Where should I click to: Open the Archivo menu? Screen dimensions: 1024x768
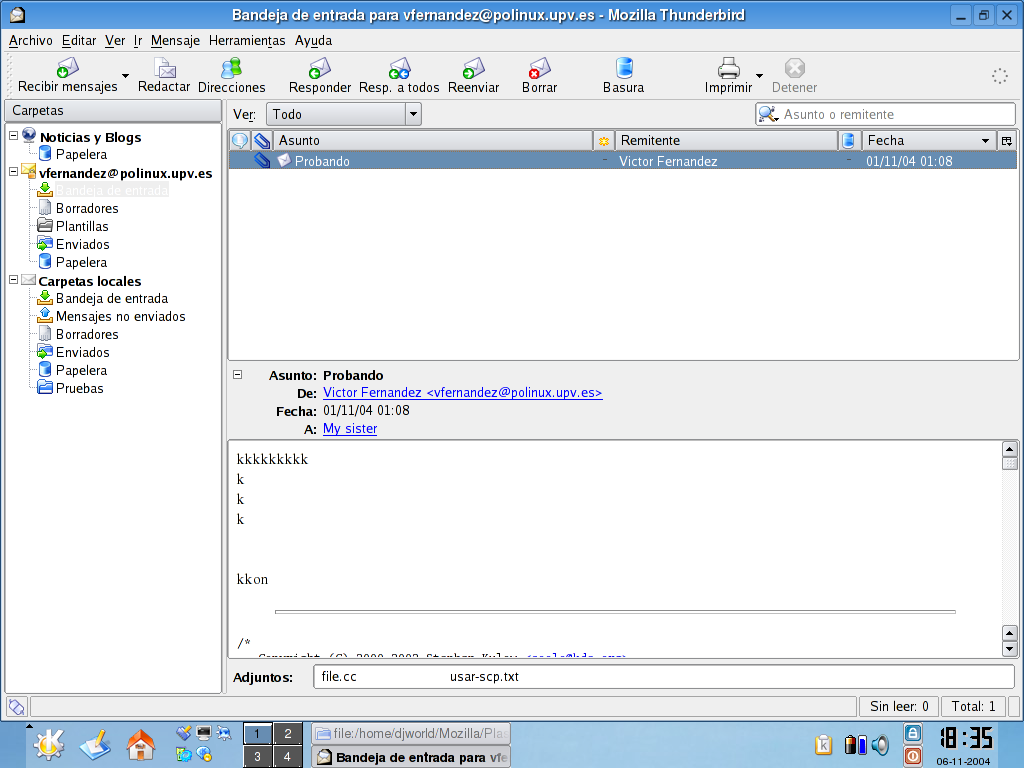click(x=31, y=40)
